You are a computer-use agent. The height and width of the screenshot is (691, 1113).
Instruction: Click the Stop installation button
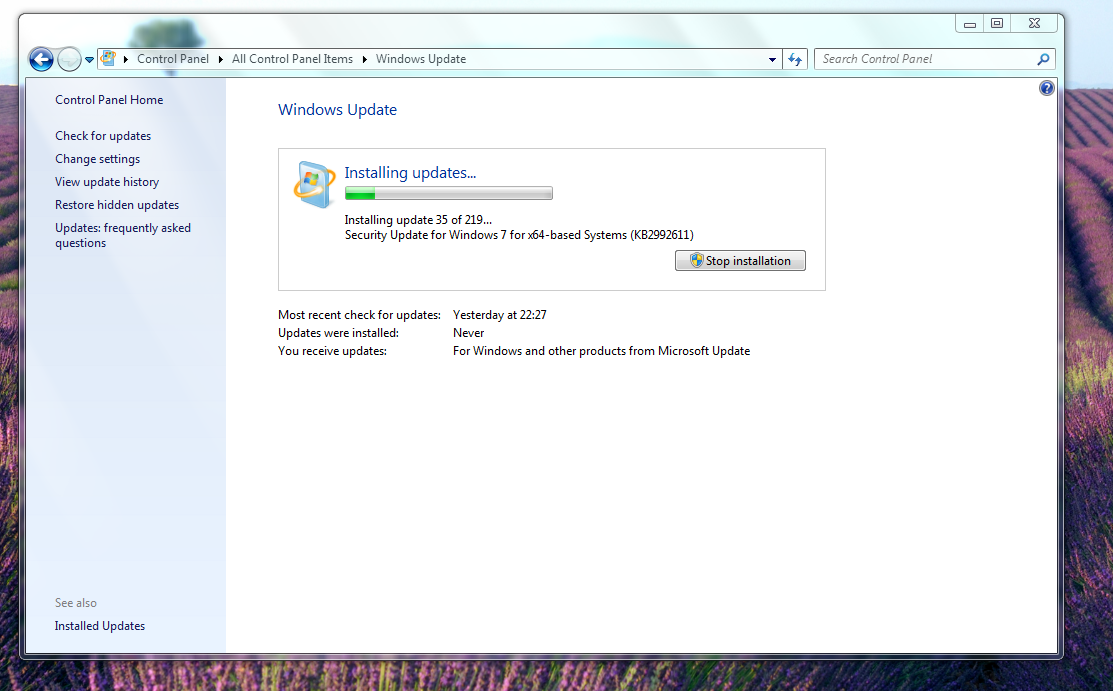[x=740, y=261]
